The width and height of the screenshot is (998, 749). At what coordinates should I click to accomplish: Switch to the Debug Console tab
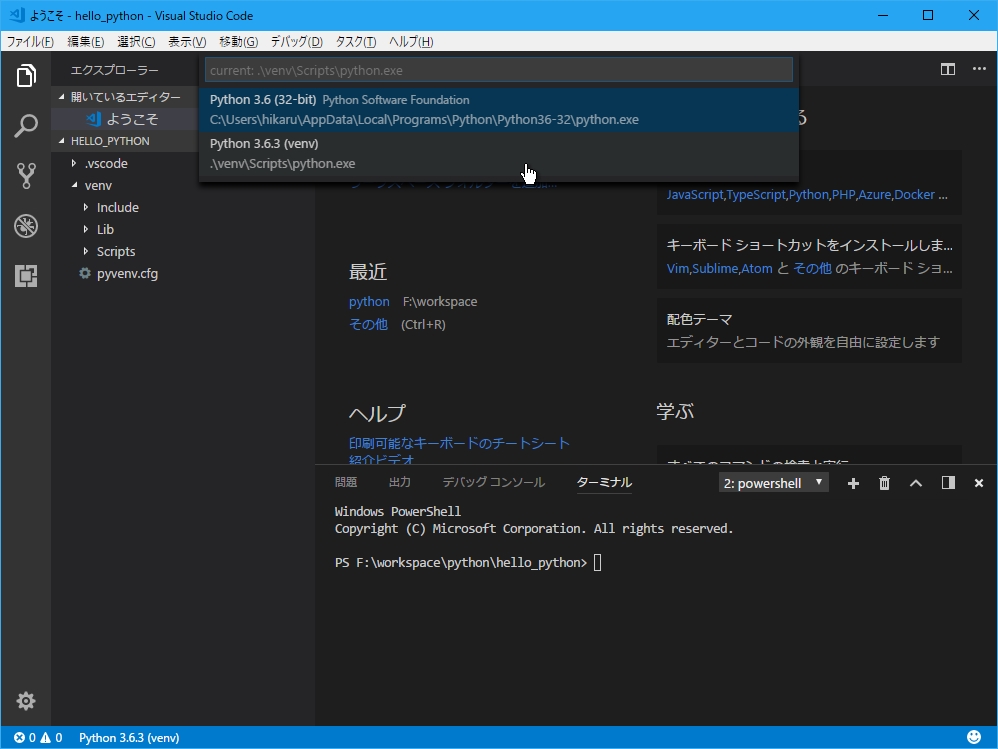pyautogui.click(x=494, y=482)
